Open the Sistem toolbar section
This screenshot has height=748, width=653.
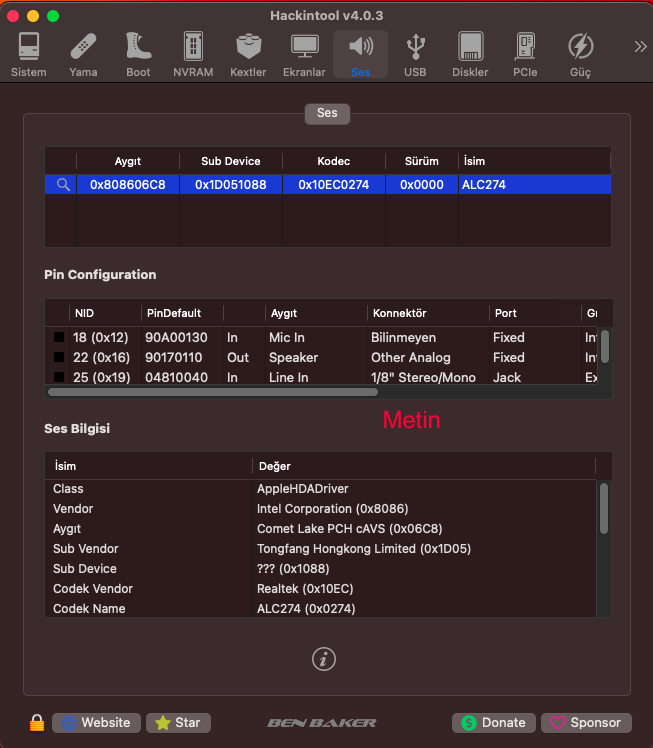tap(29, 54)
